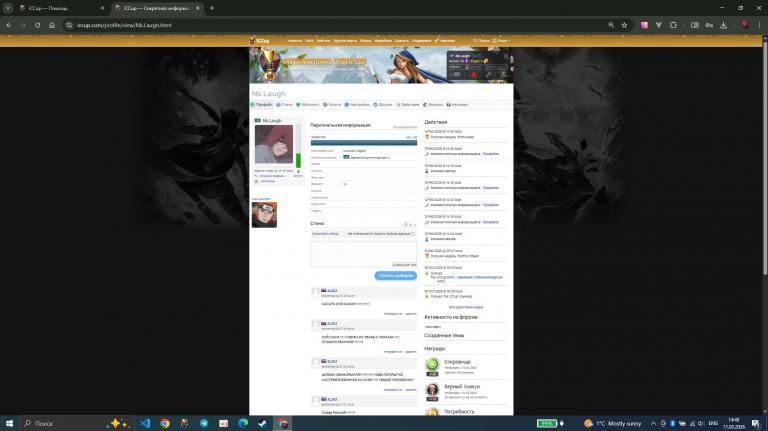Open the 'Поддержка' navigation menu item
The image size is (768, 431).
coord(422,41)
